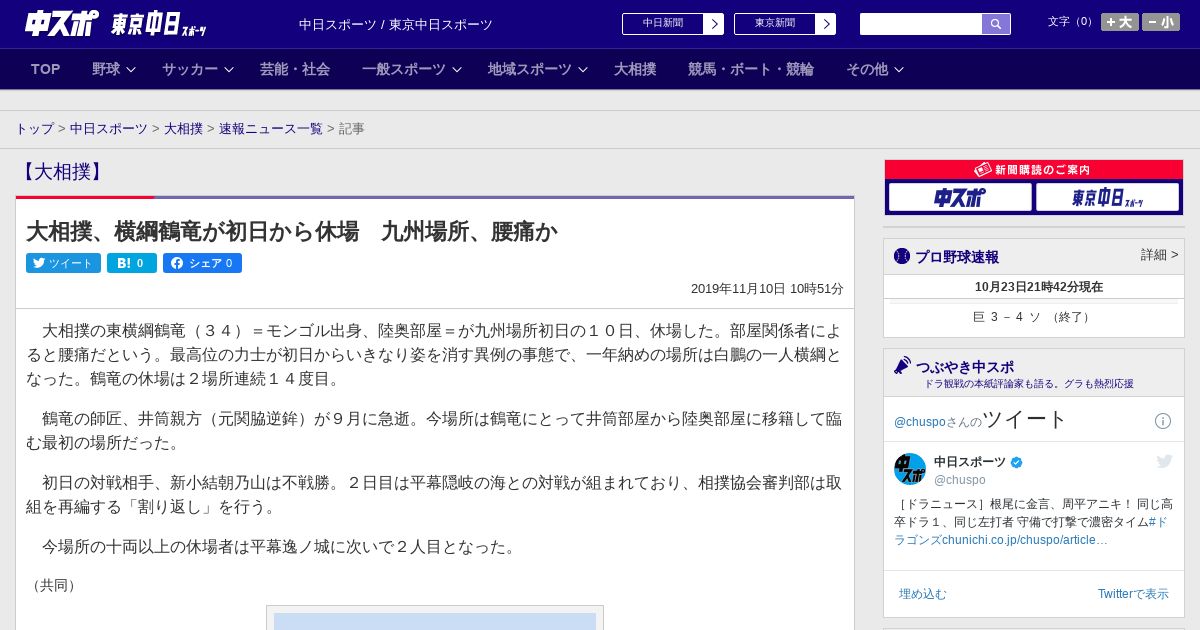Viewport: 1200px width, 630px height.
Task: Expand the その他 dropdown chevron
Action: (899, 70)
